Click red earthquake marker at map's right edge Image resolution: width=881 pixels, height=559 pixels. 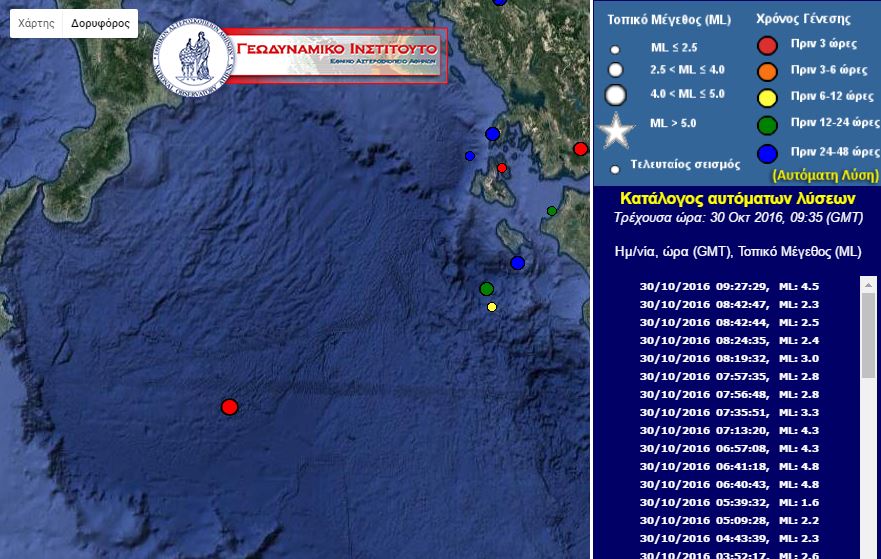click(580, 149)
